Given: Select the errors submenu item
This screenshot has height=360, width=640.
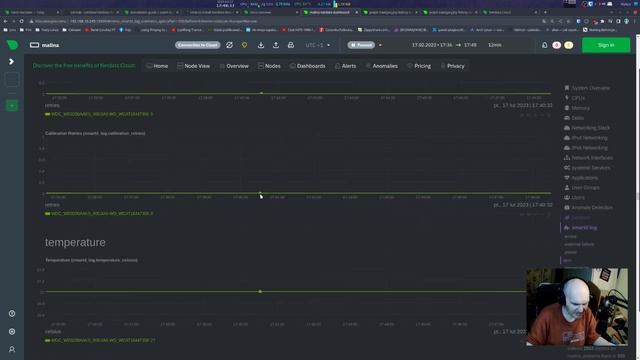Looking at the screenshot, I should click(x=570, y=236).
